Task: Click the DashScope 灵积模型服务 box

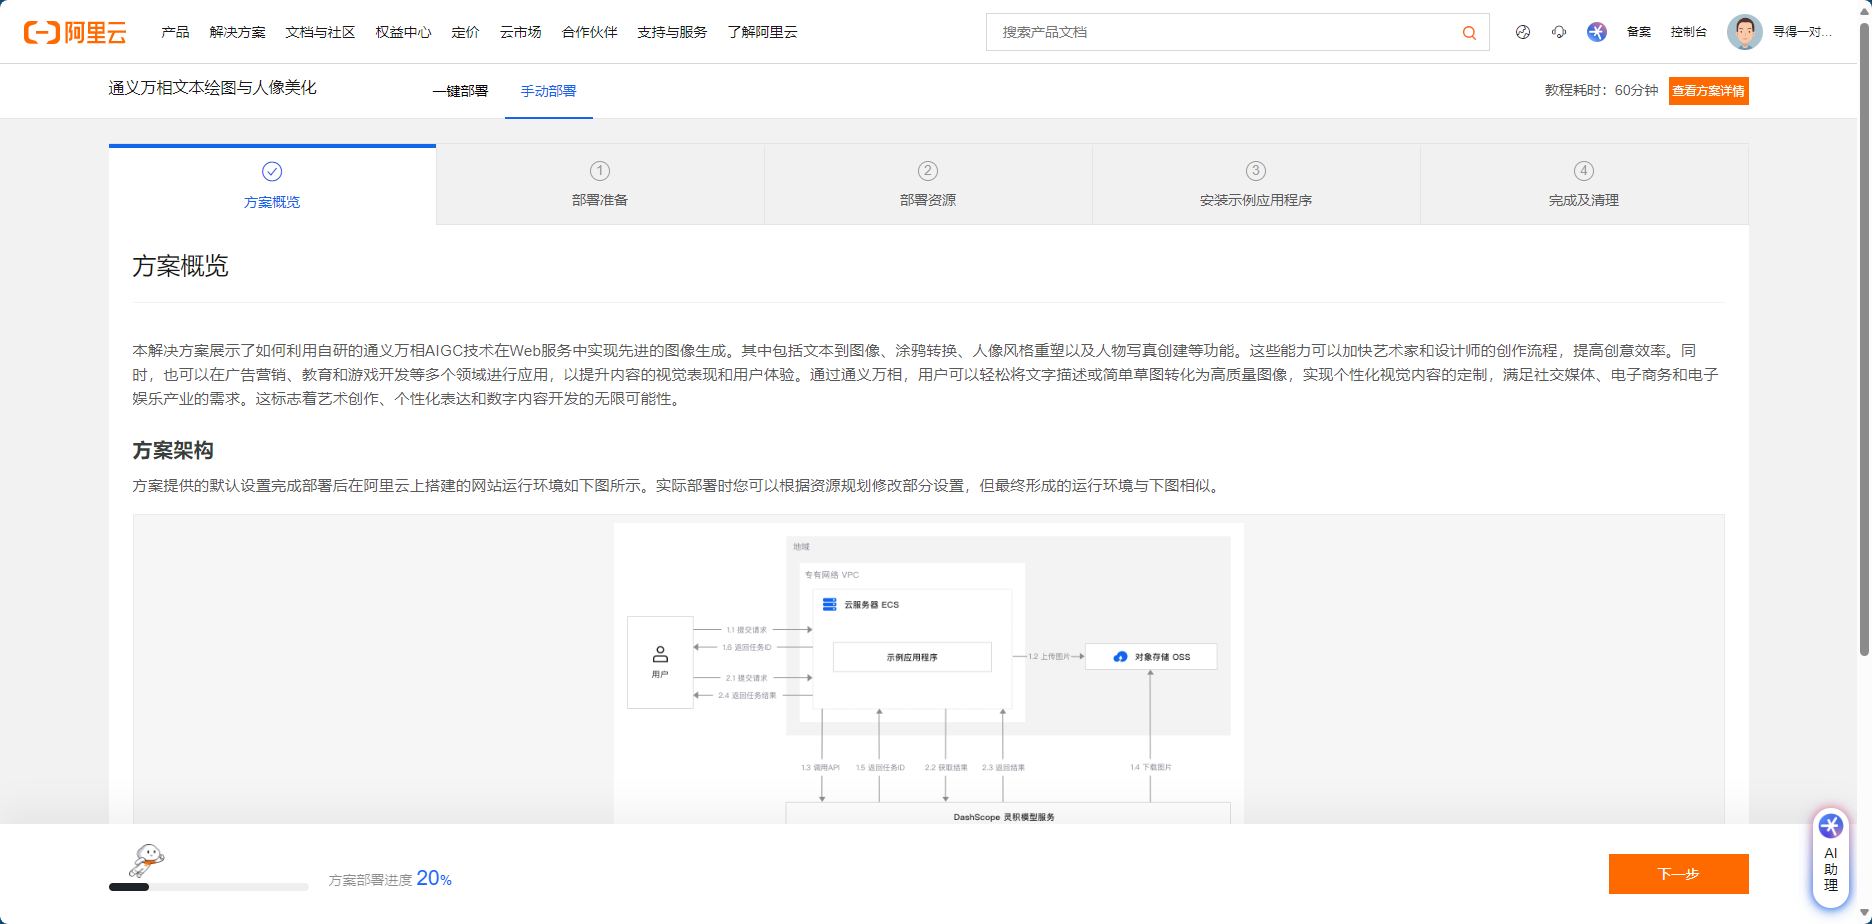Action: [1008, 813]
